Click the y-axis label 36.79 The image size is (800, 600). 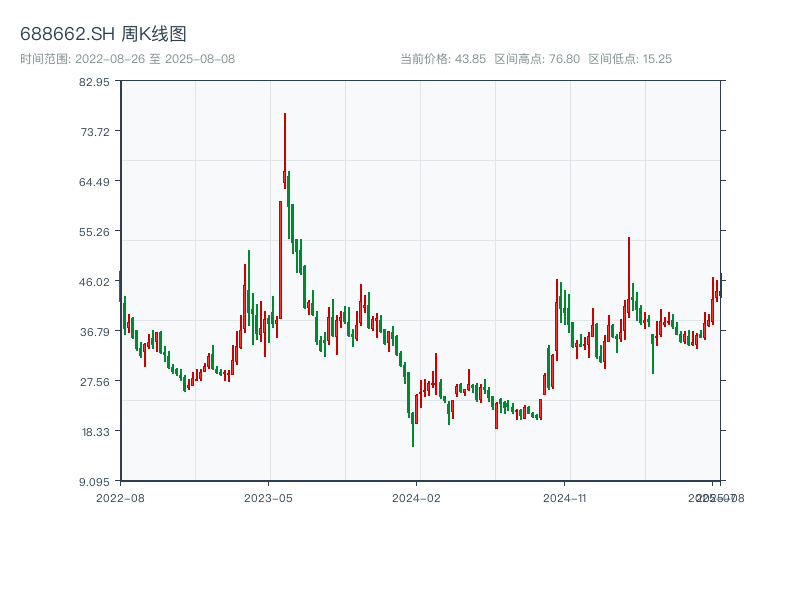[x=95, y=332]
